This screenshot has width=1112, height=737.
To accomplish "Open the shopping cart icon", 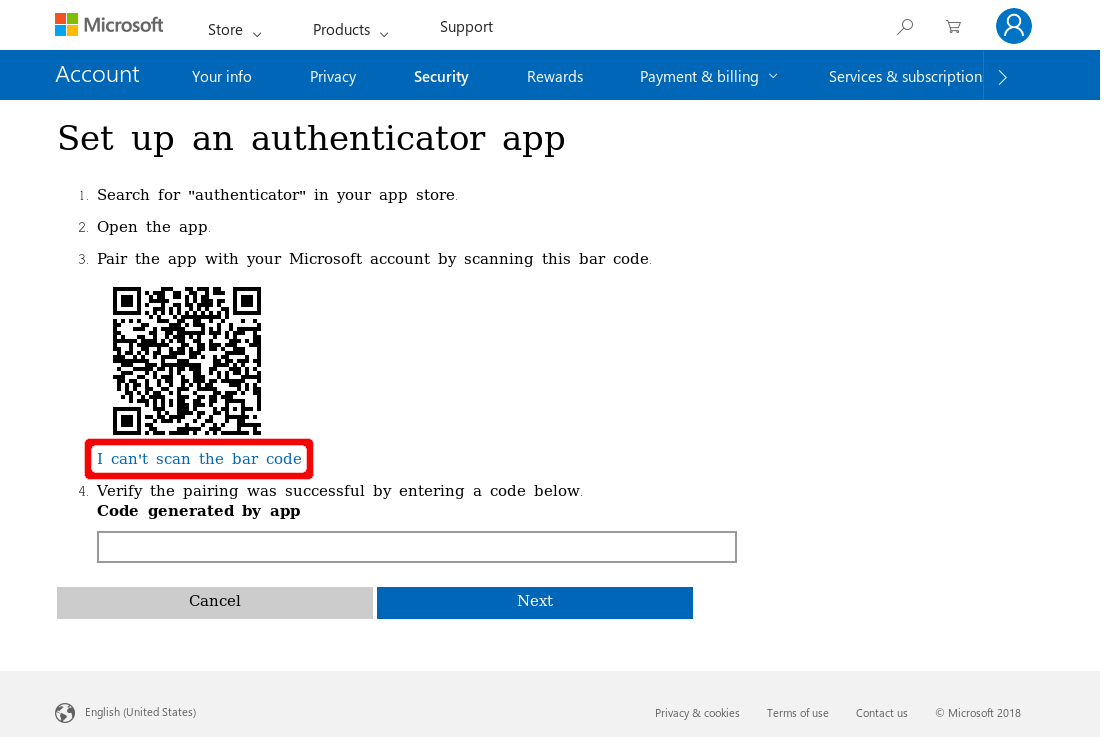I will pyautogui.click(x=953, y=27).
